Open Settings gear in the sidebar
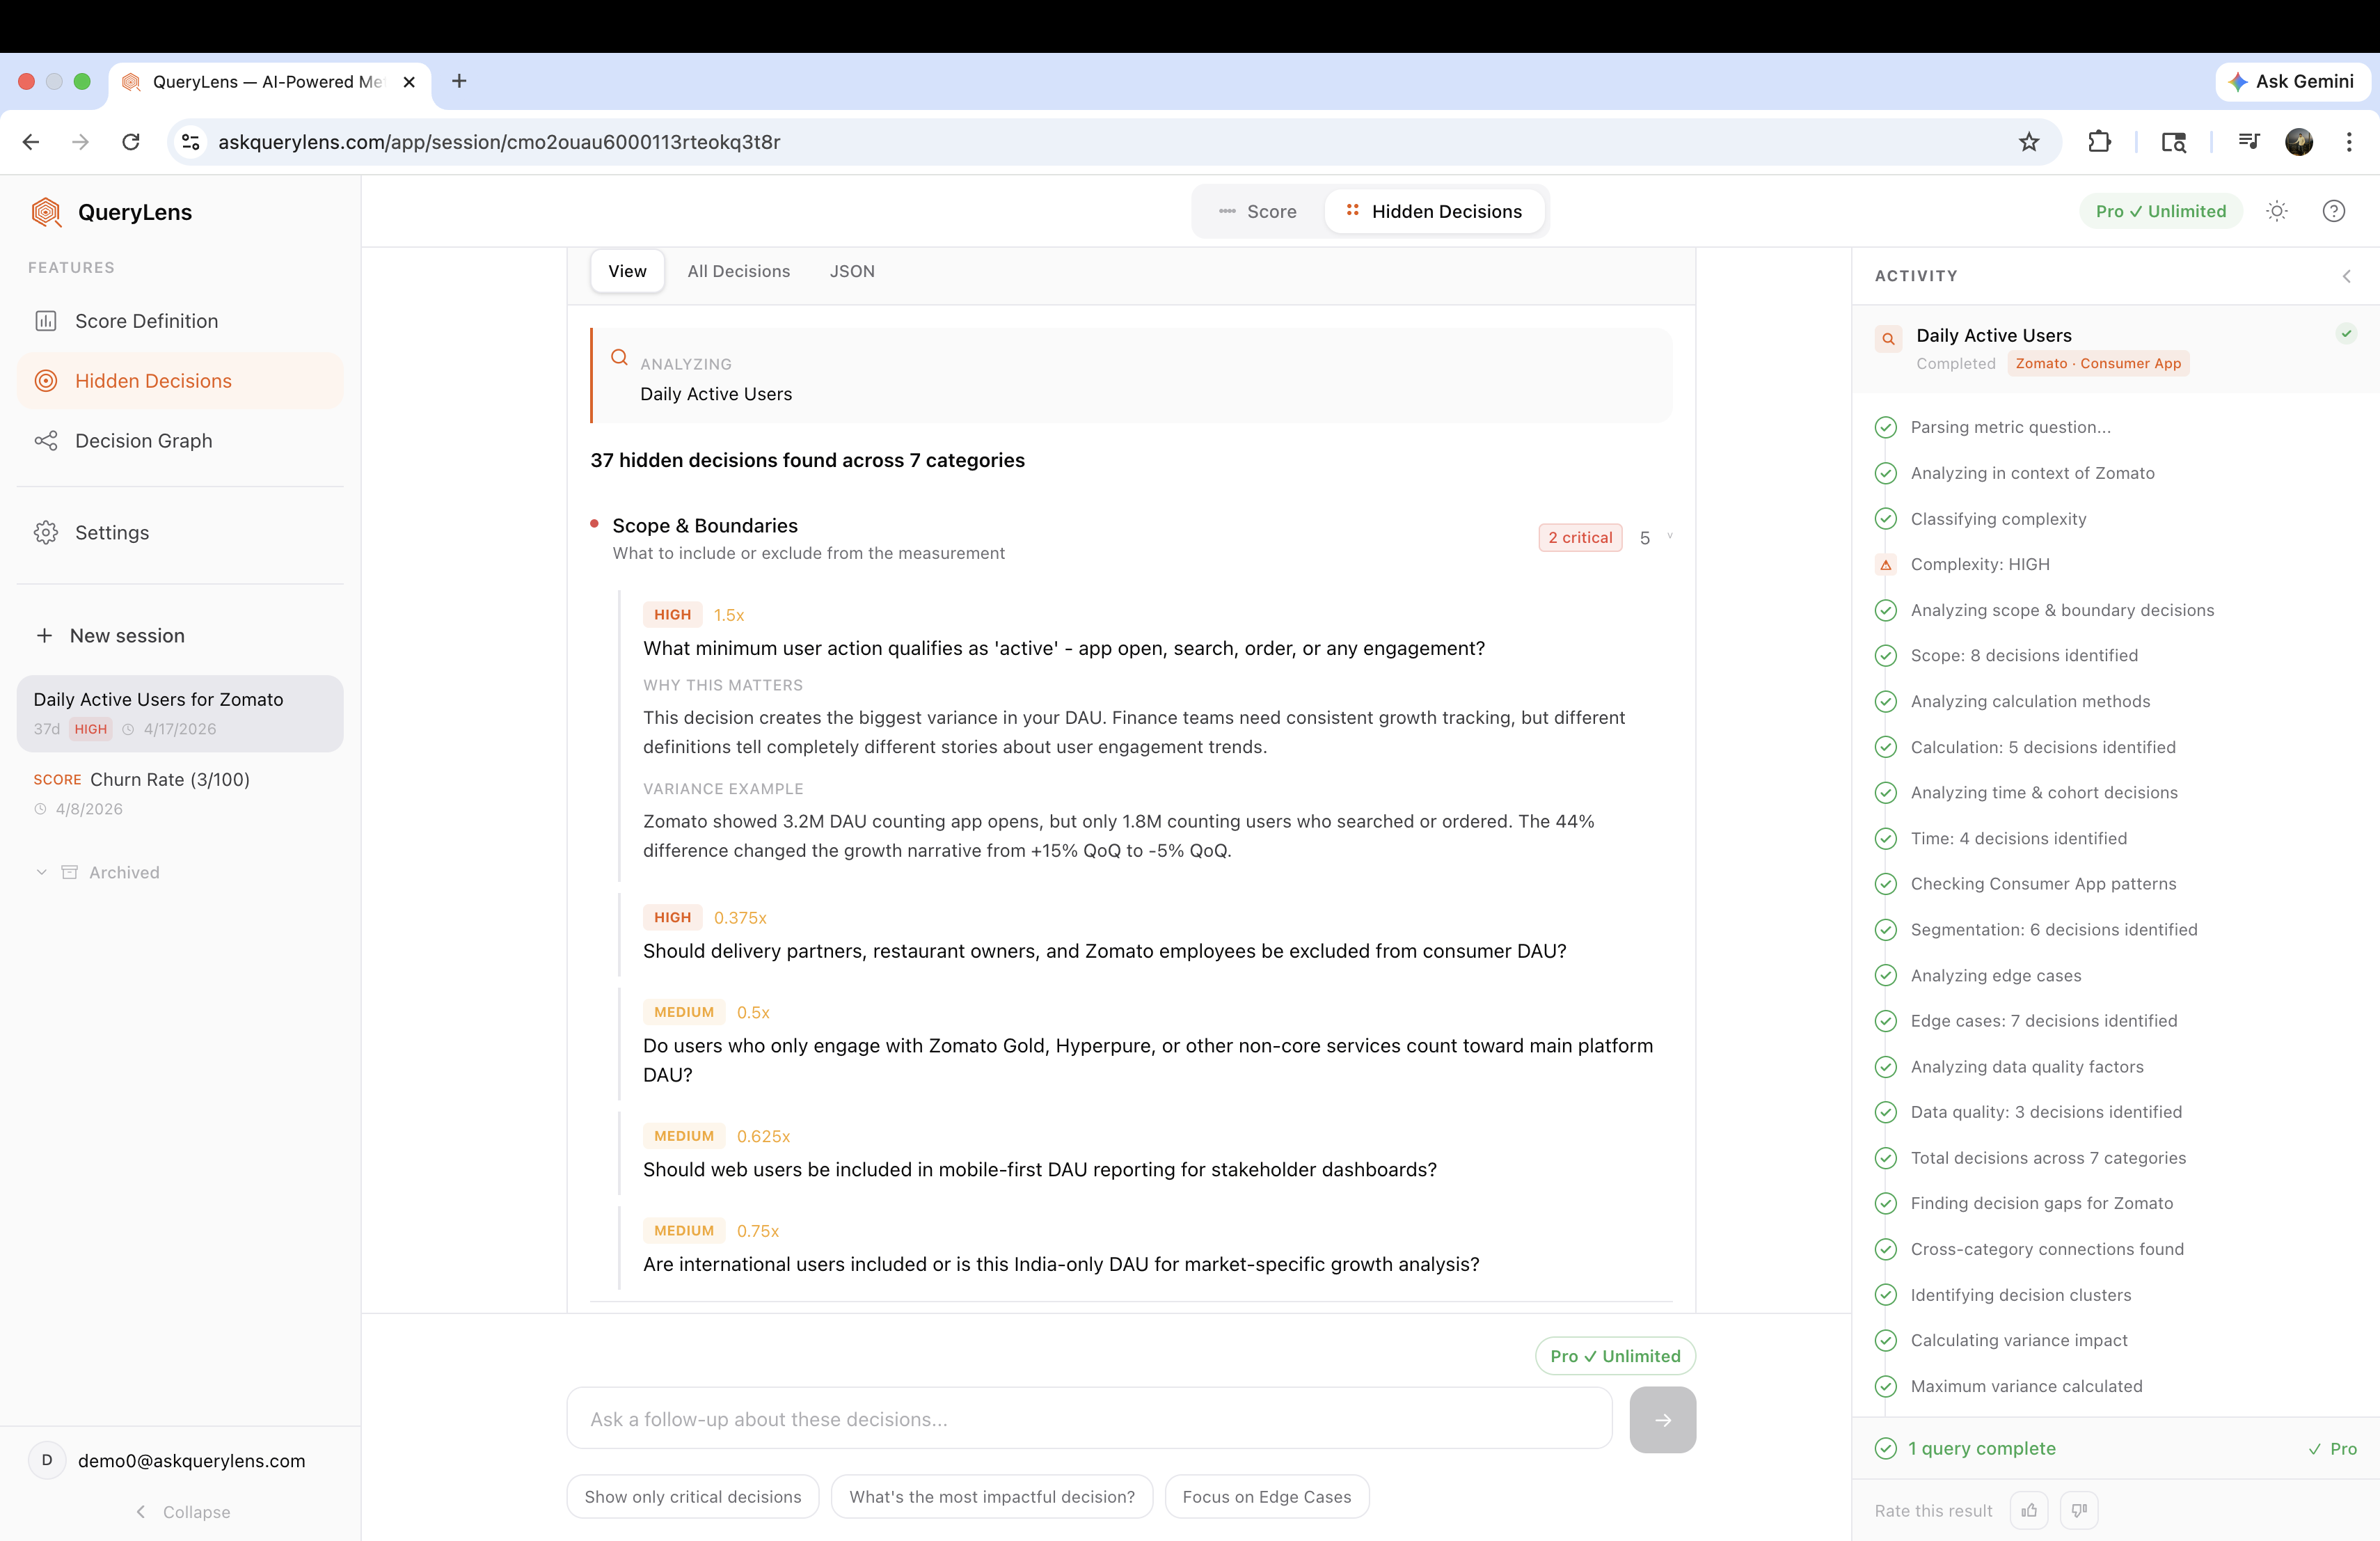This screenshot has width=2380, height=1541. [x=111, y=533]
